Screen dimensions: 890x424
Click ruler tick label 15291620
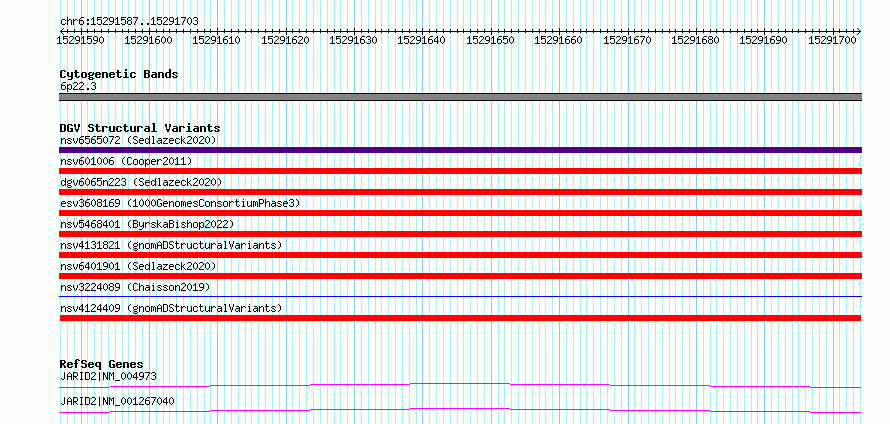click(x=285, y=40)
